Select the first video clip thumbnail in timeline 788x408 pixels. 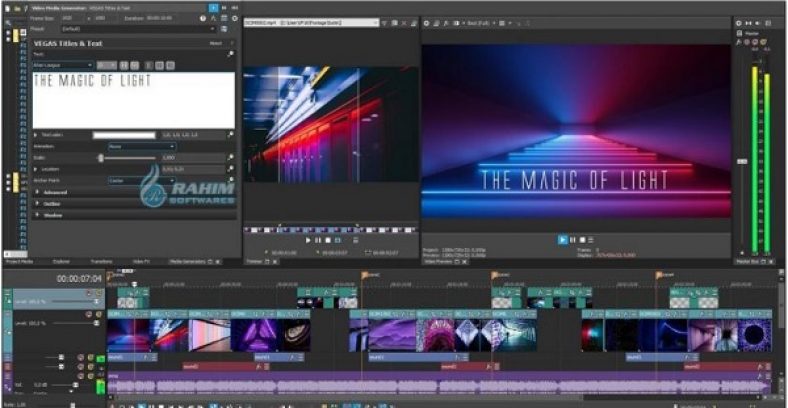(x=129, y=335)
